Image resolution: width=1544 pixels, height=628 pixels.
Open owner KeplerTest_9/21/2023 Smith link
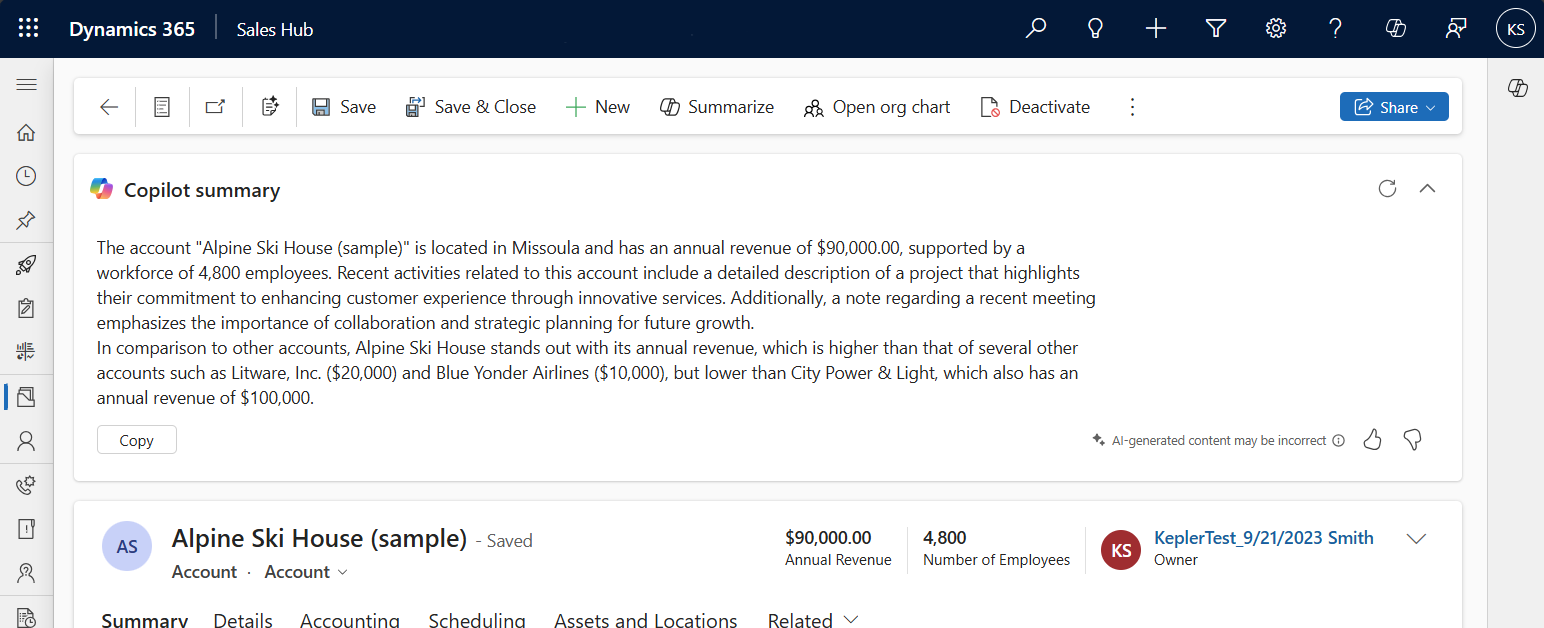pos(1264,538)
